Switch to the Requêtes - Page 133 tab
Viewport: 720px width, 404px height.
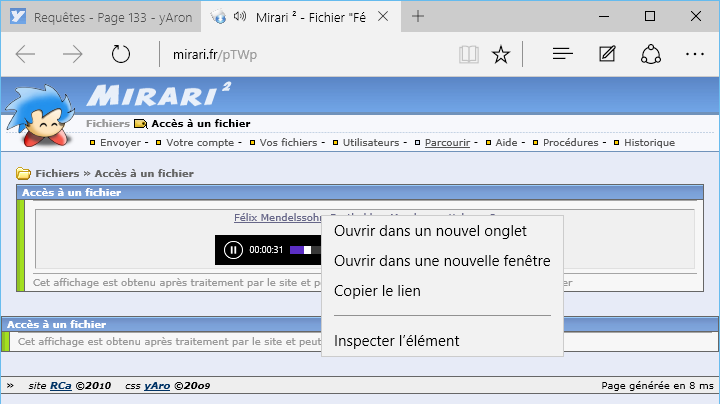[102, 17]
